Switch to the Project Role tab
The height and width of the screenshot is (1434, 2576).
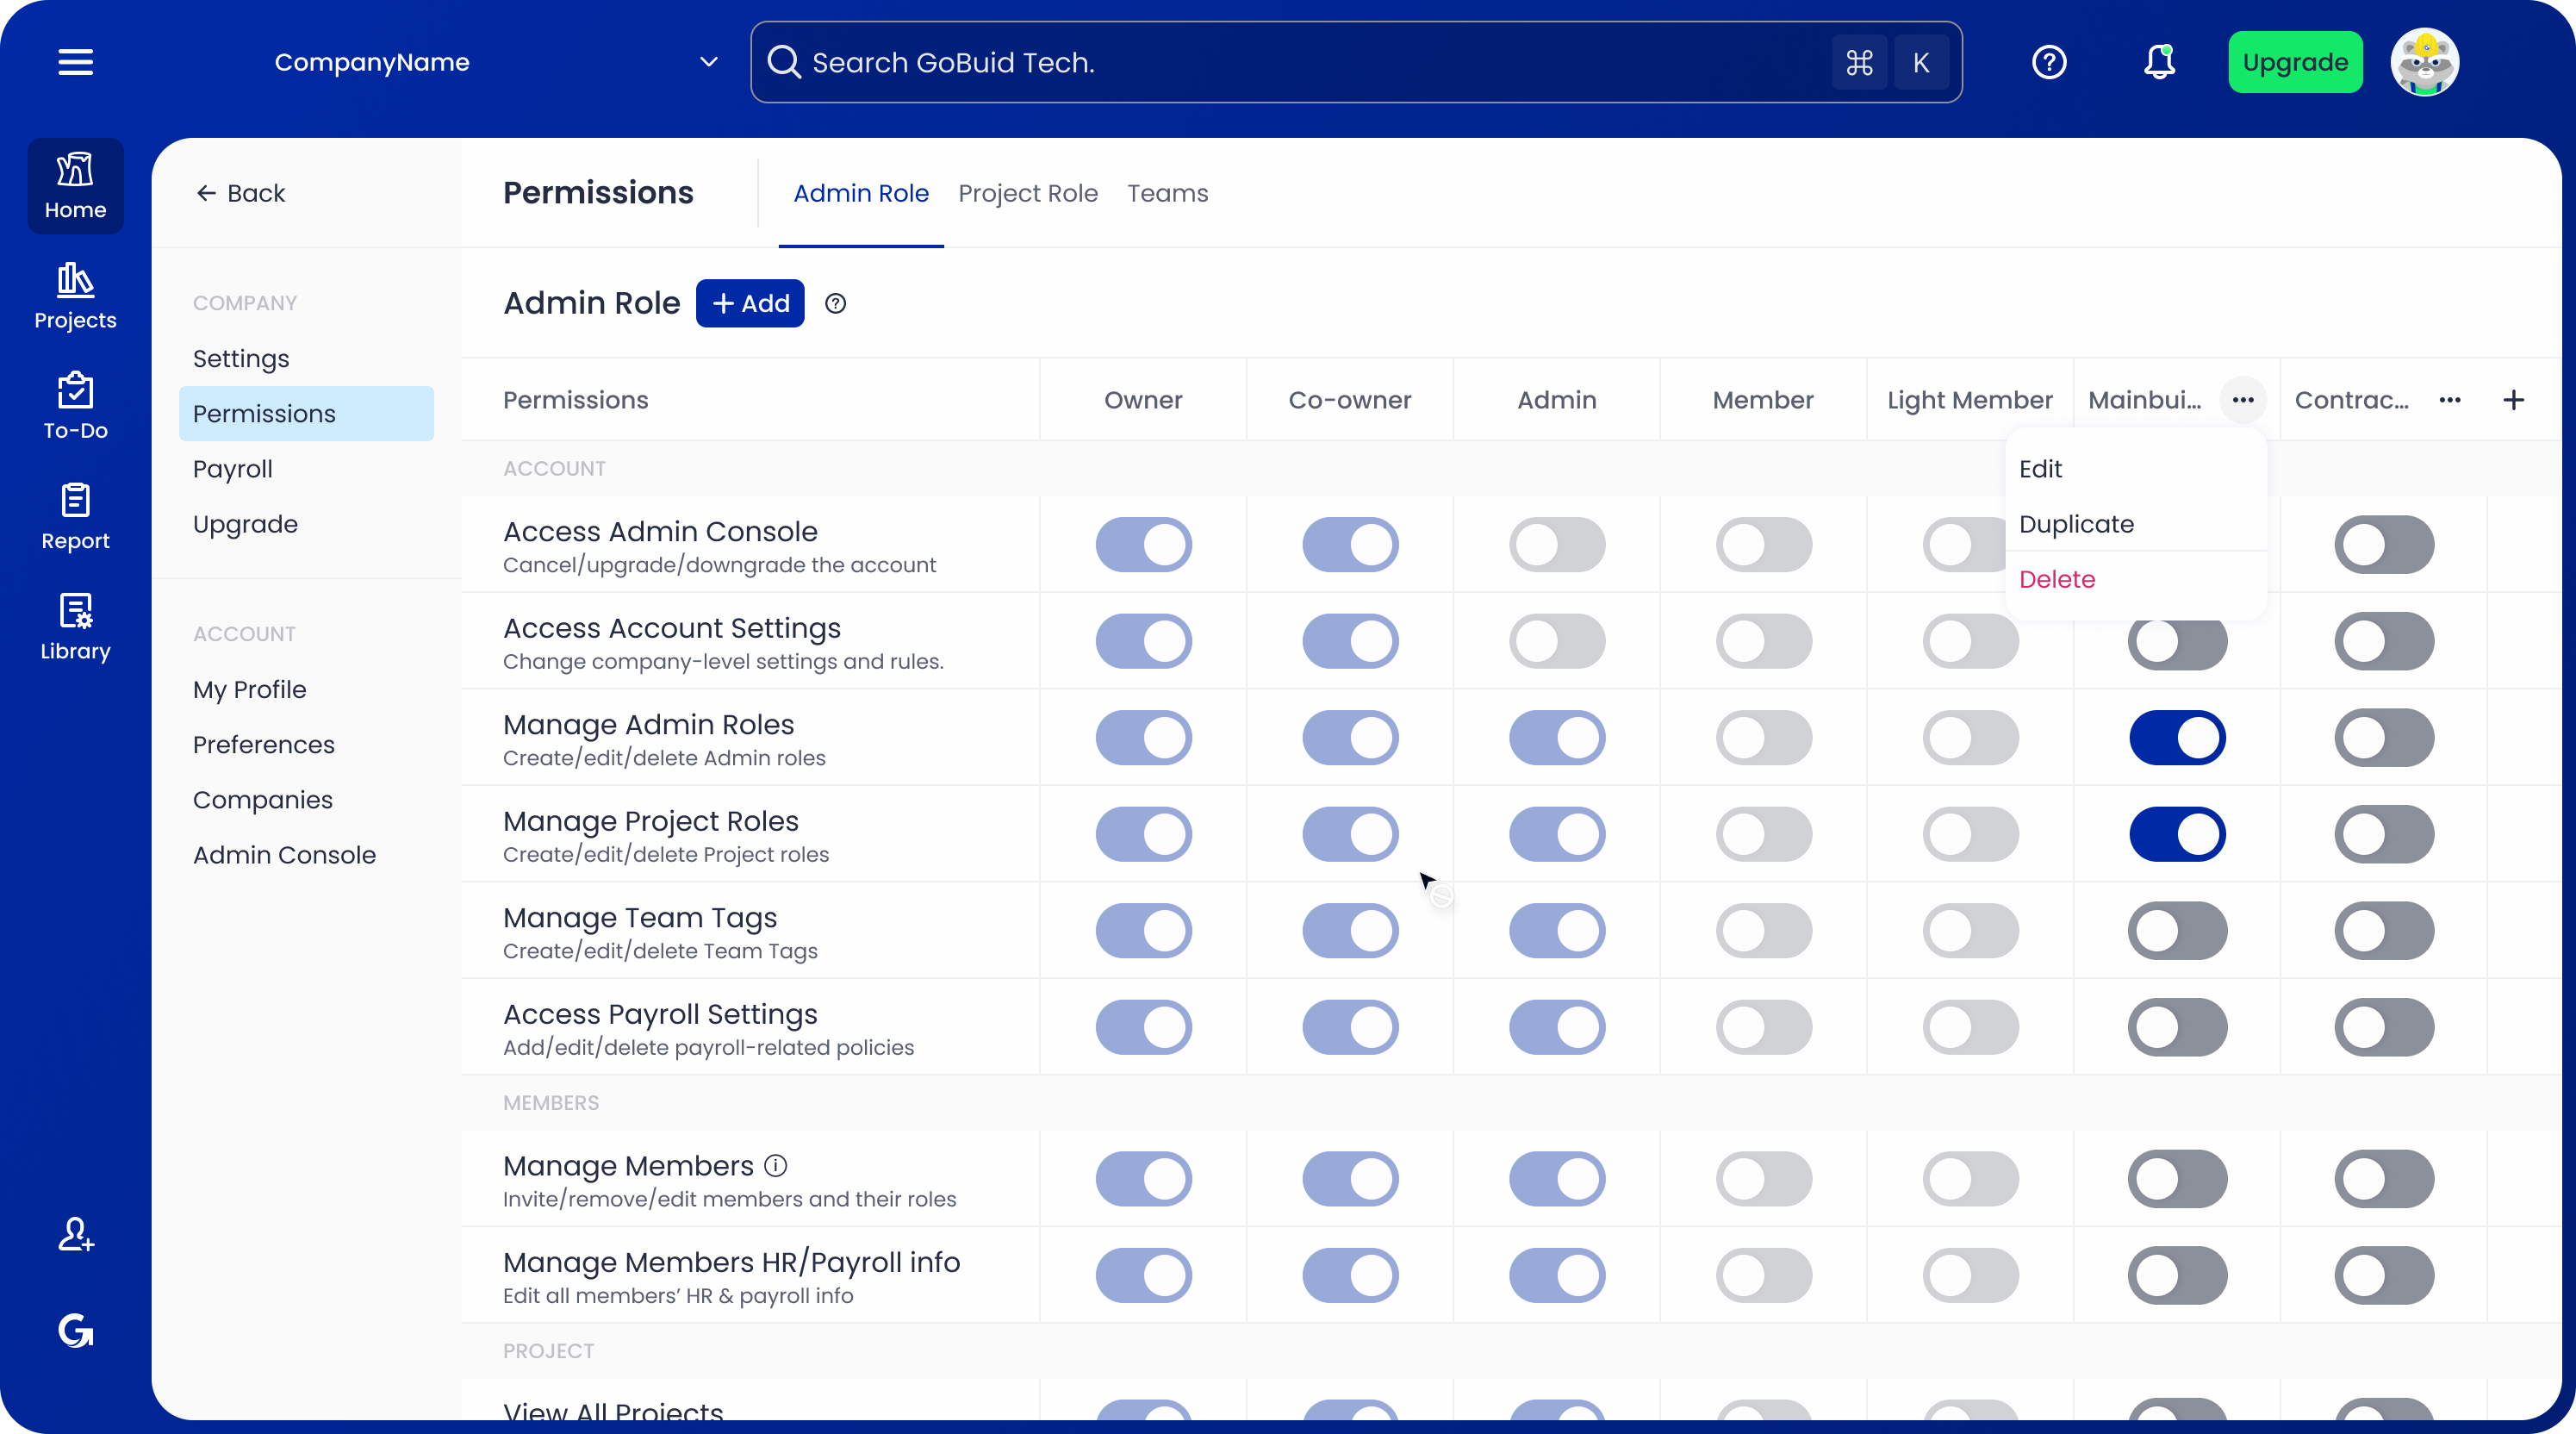(x=1027, y=193)
